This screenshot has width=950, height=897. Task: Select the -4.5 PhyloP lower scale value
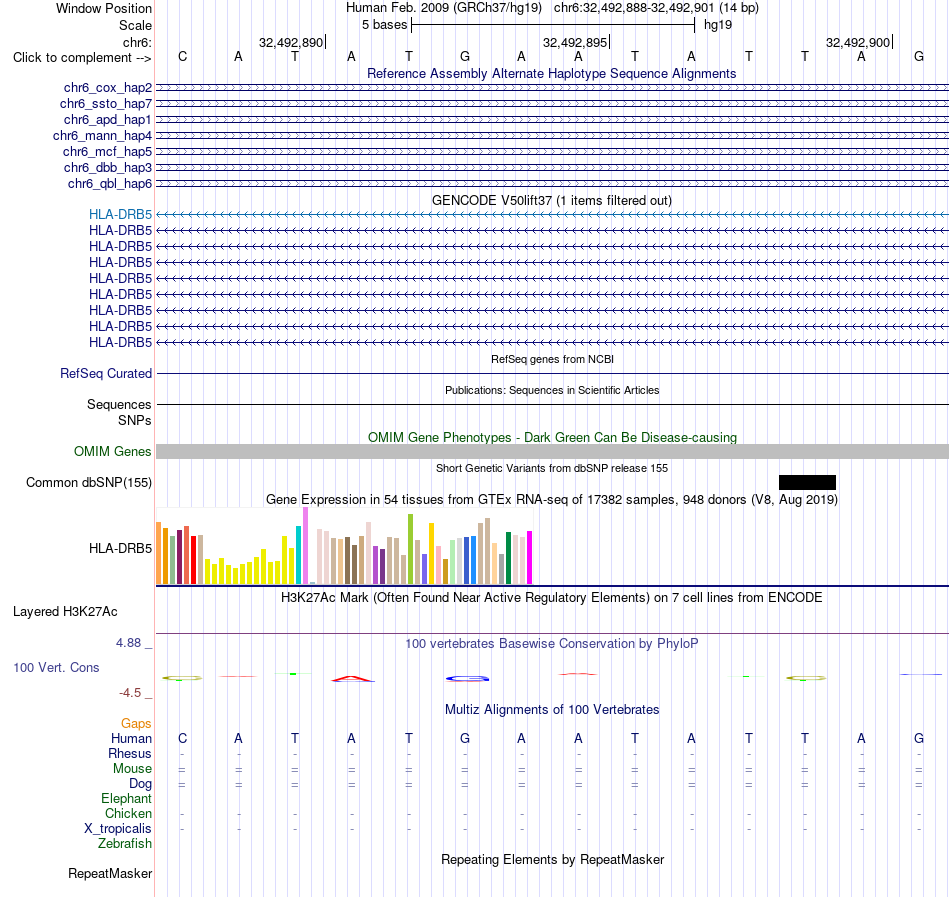130,692
